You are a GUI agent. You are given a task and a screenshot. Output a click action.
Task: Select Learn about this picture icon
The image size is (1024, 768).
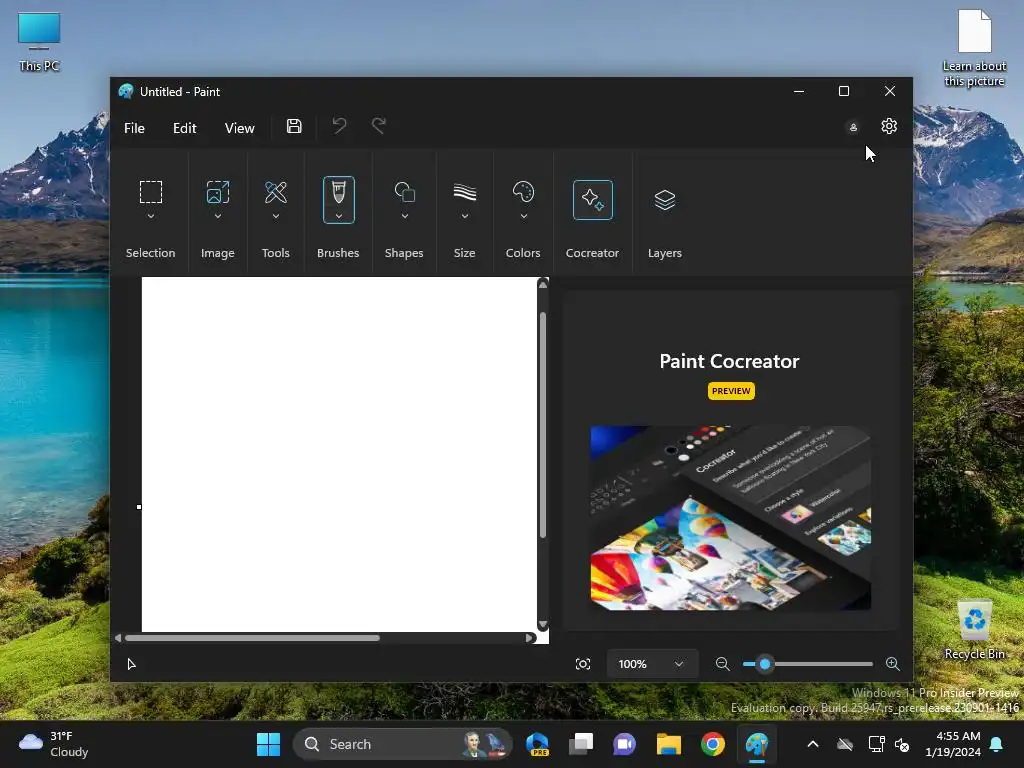[x=974, y=48]
